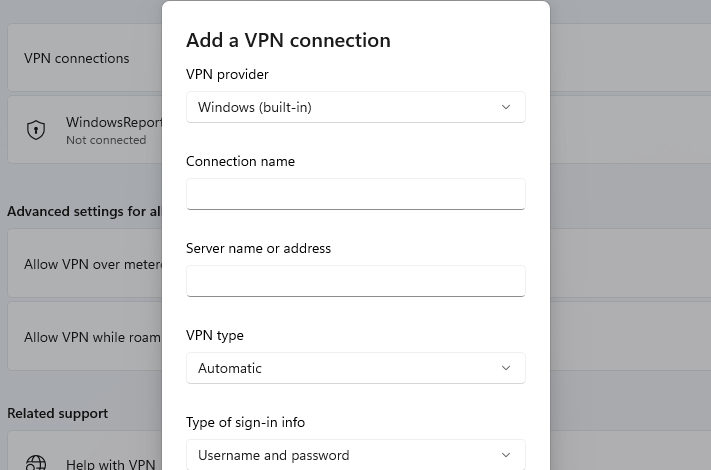The width and height of the screenshot is (711, 470).
Task: Click the Allow VPN over metered networks row
Action: click(85, 264)
